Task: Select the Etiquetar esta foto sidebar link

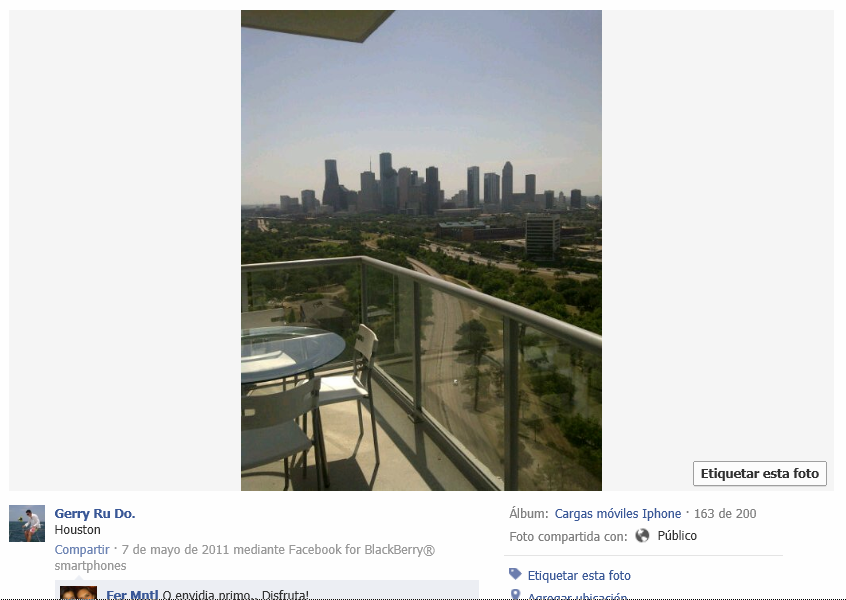Action: point(579,575)
